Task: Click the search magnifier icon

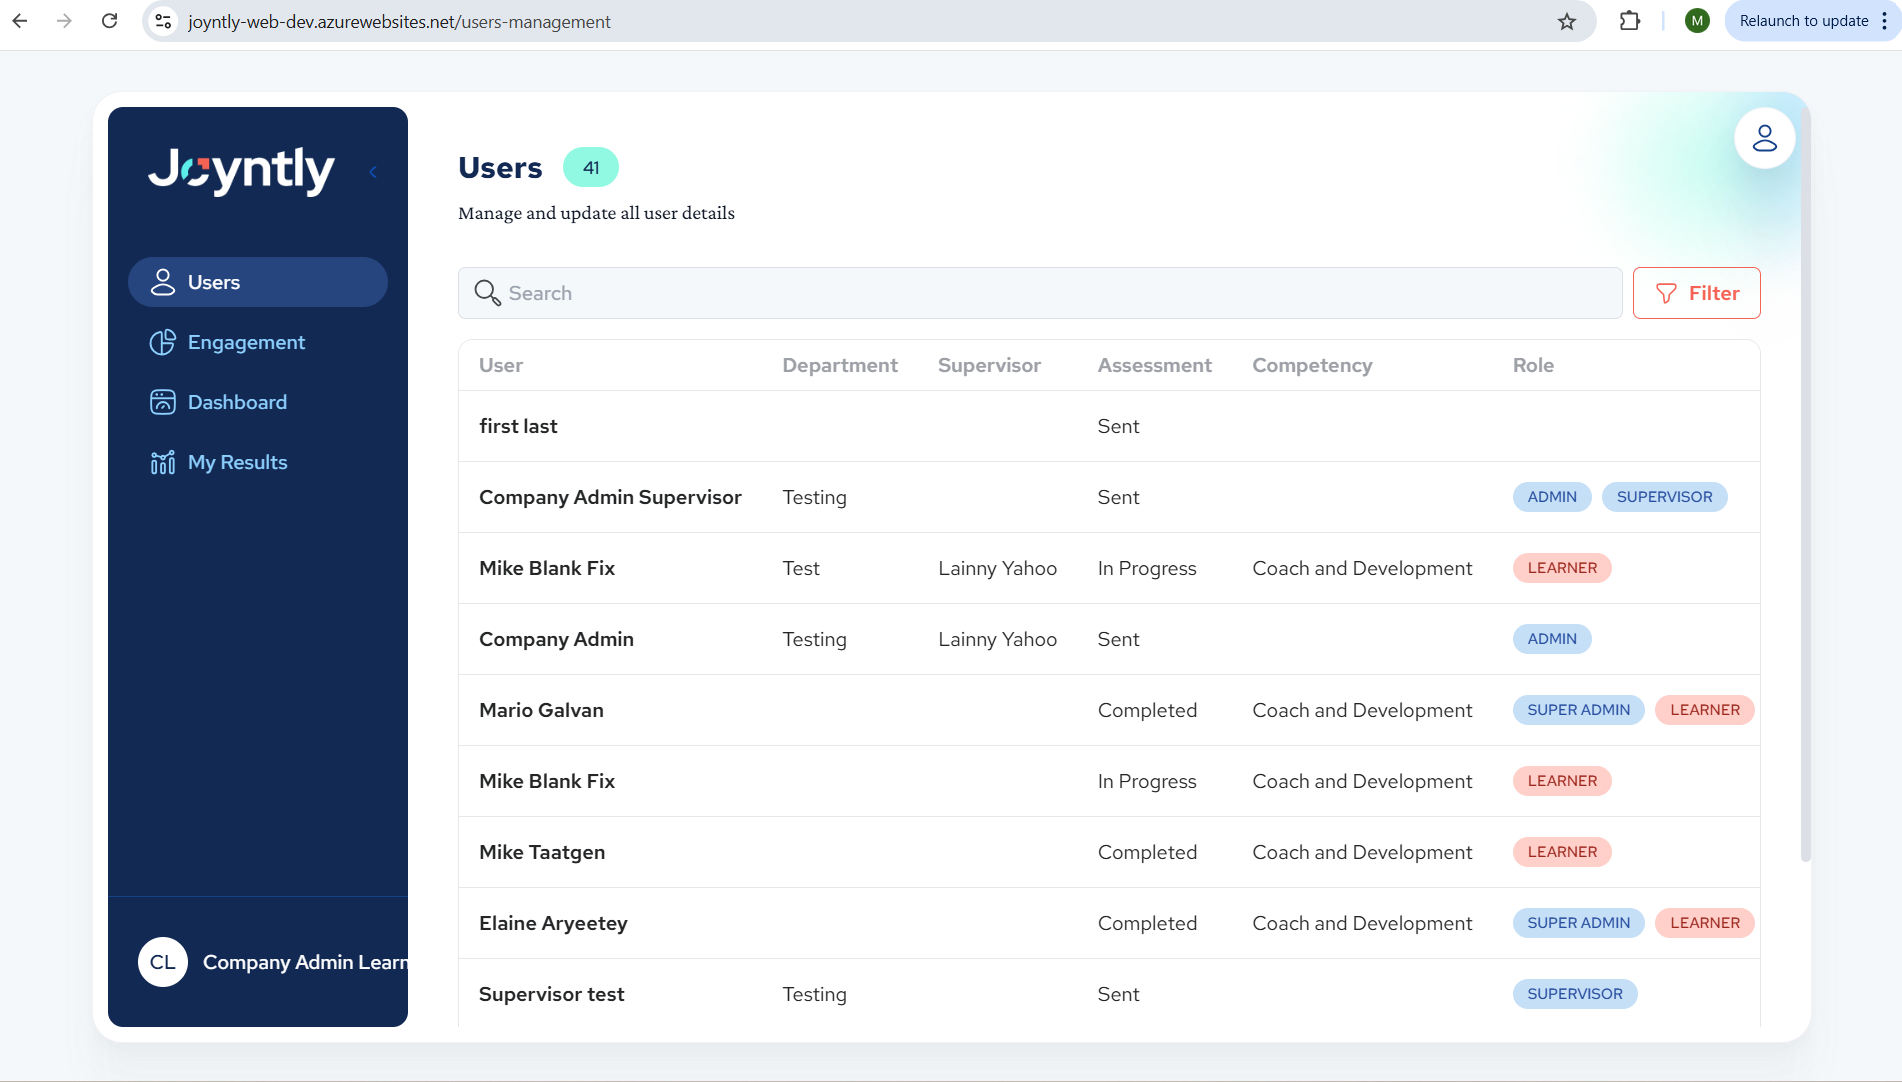Action: (487, 293)
